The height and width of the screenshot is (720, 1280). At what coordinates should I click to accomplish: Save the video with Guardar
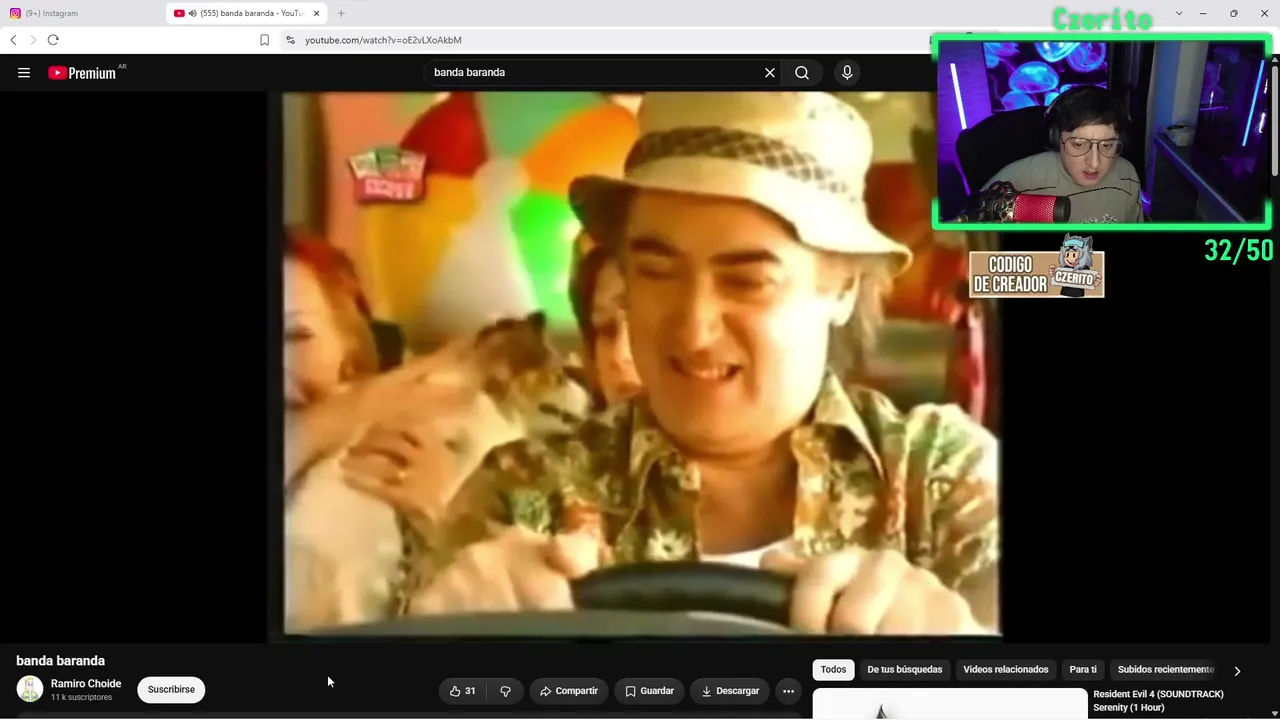point(649,691)
